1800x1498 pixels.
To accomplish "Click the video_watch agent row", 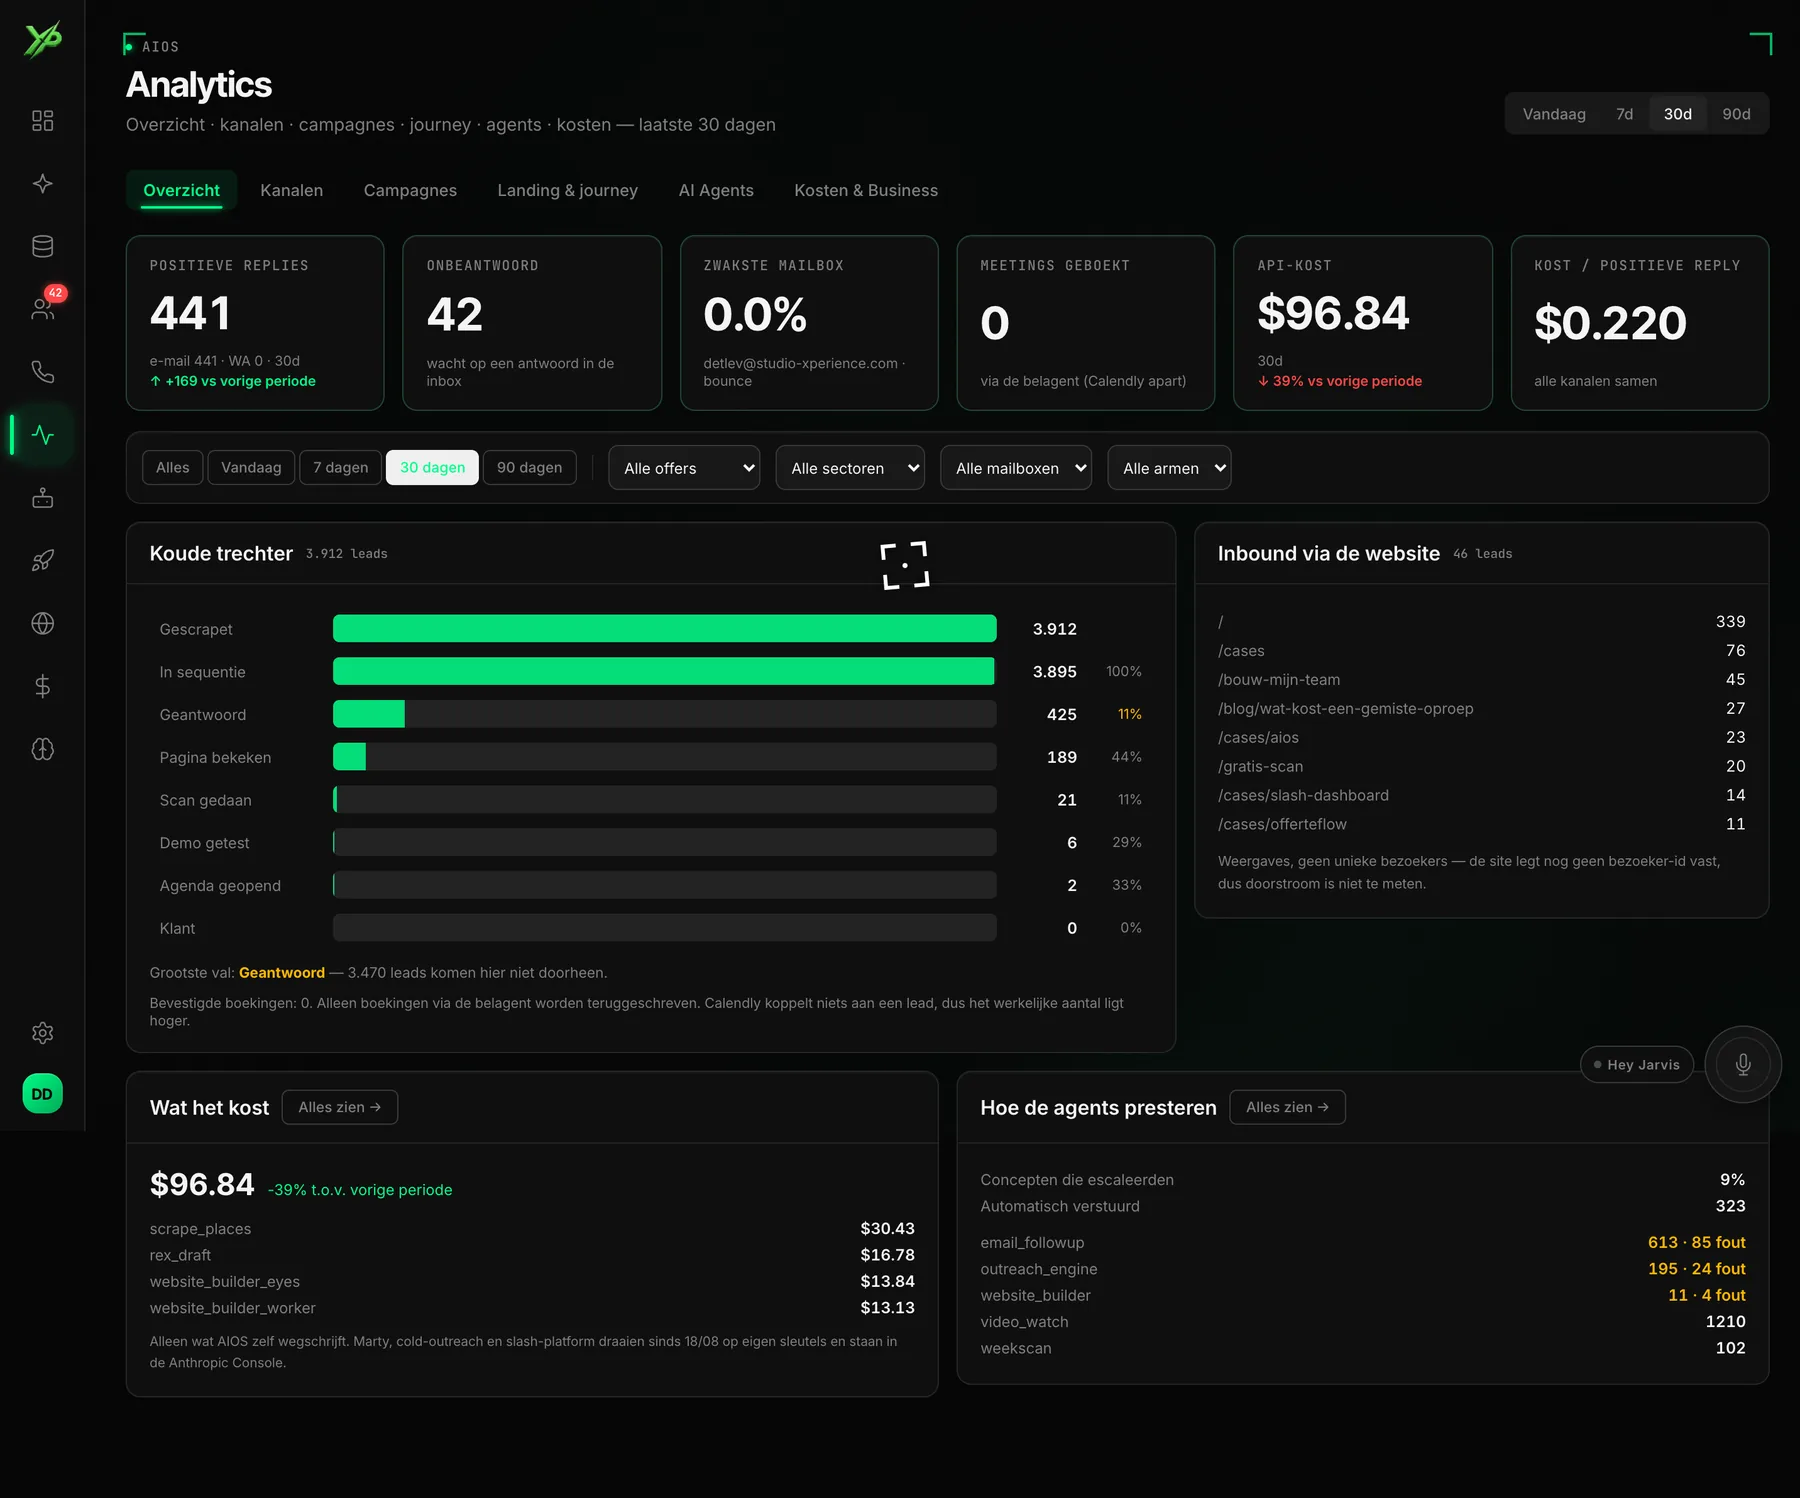I will (1363, 1322).
